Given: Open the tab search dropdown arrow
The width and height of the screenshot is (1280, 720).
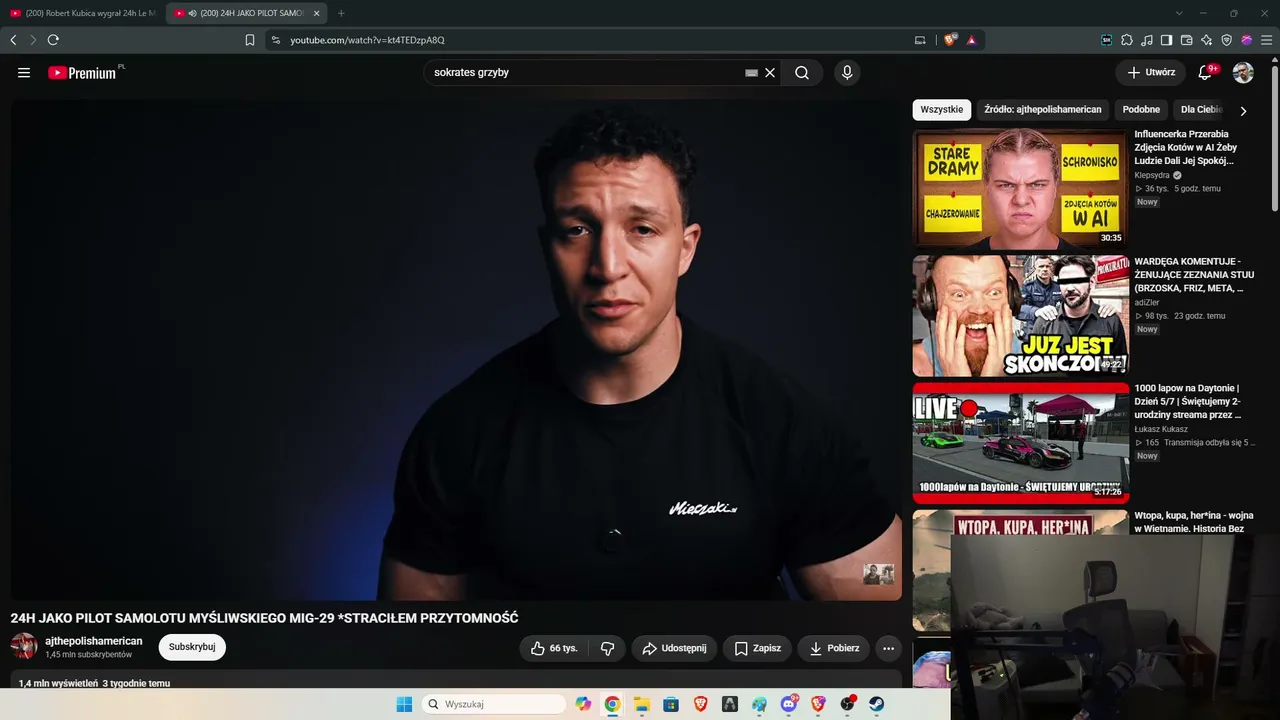Looking at the screenshot, I should point(1179,13).
